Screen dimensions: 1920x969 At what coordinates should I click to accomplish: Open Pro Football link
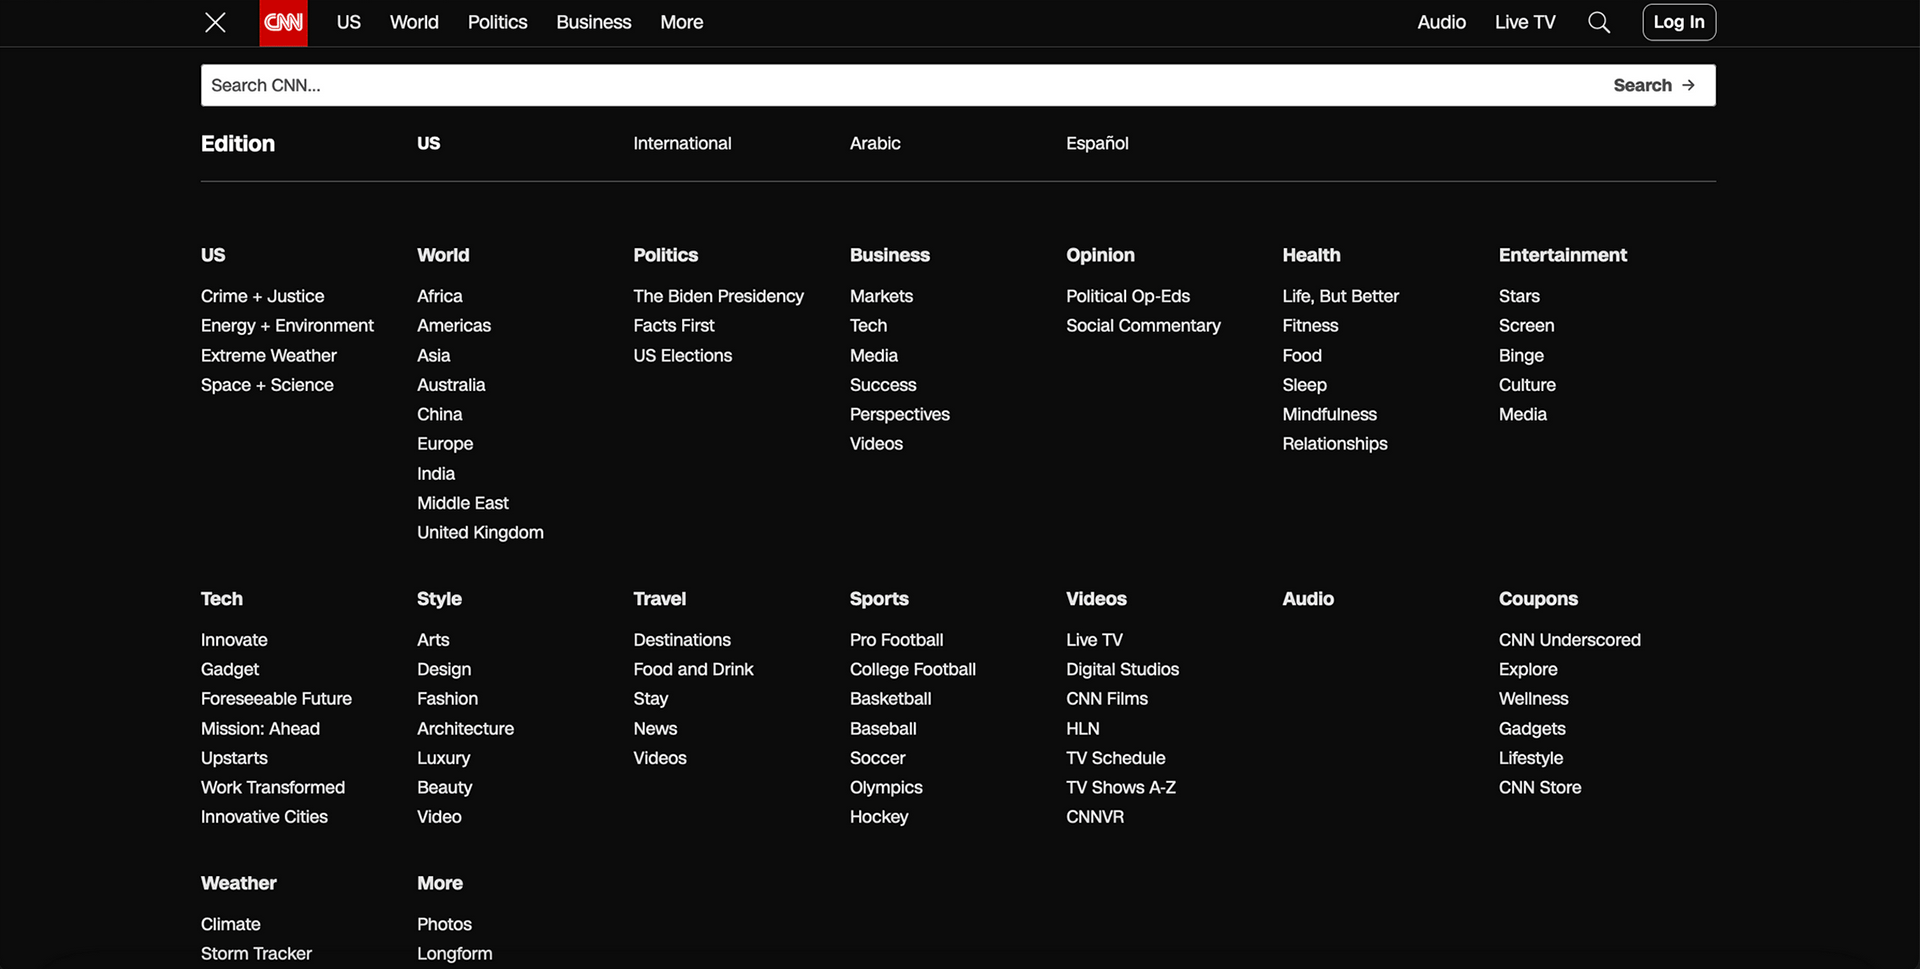click(896, 640)
